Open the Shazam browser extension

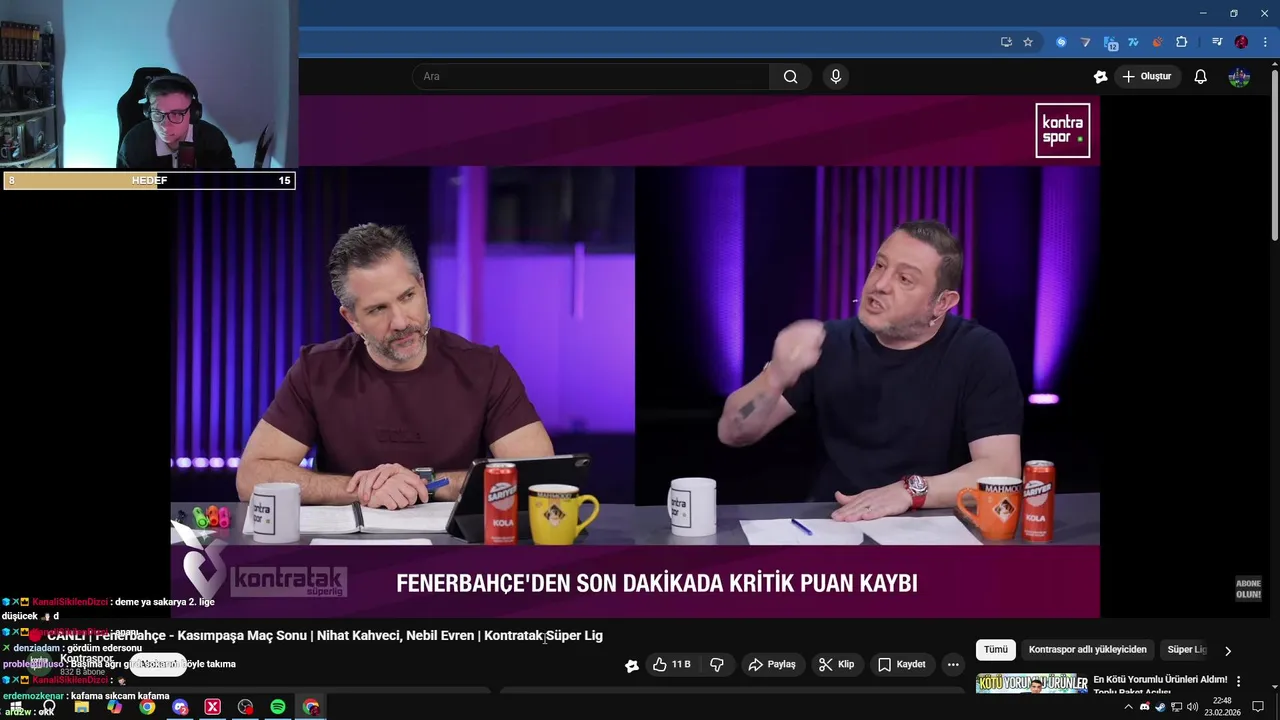1061,42
